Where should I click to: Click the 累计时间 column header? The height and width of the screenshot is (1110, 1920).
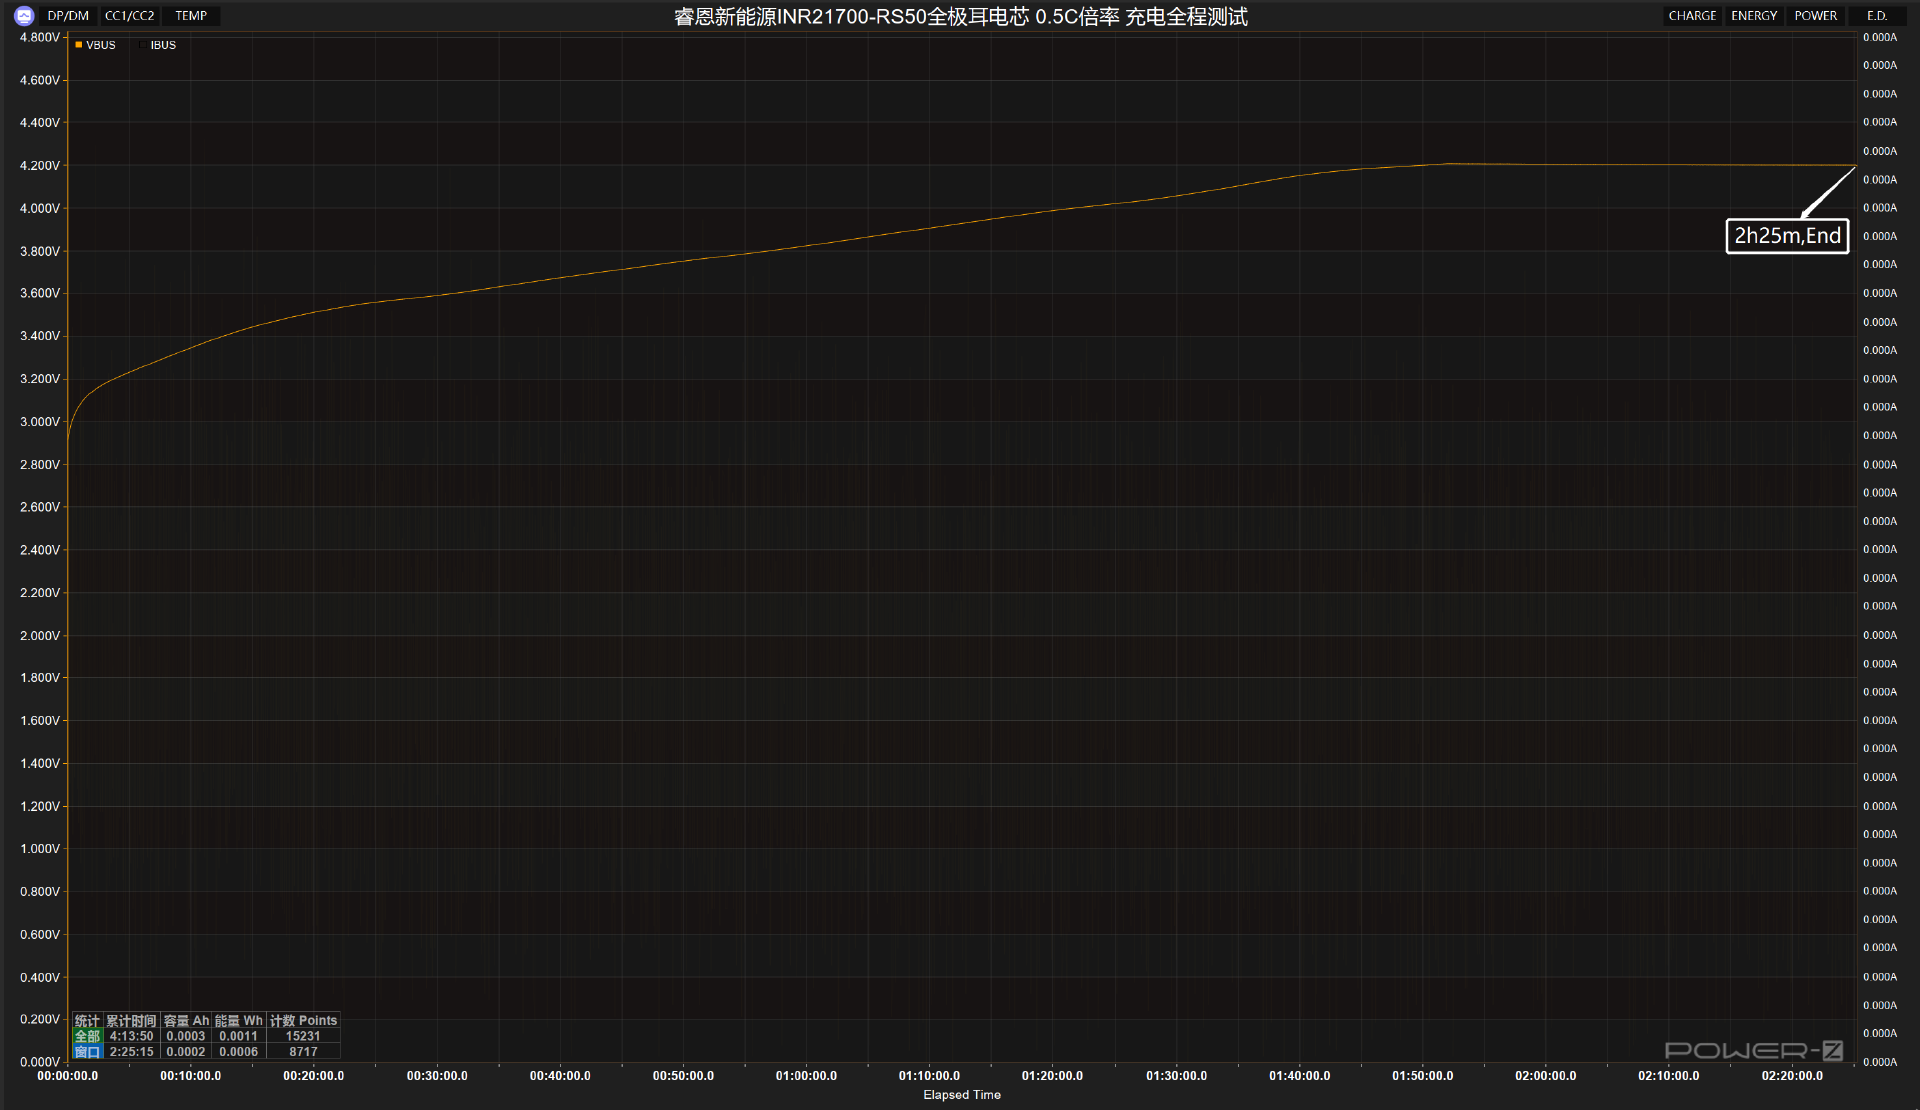131,1021
